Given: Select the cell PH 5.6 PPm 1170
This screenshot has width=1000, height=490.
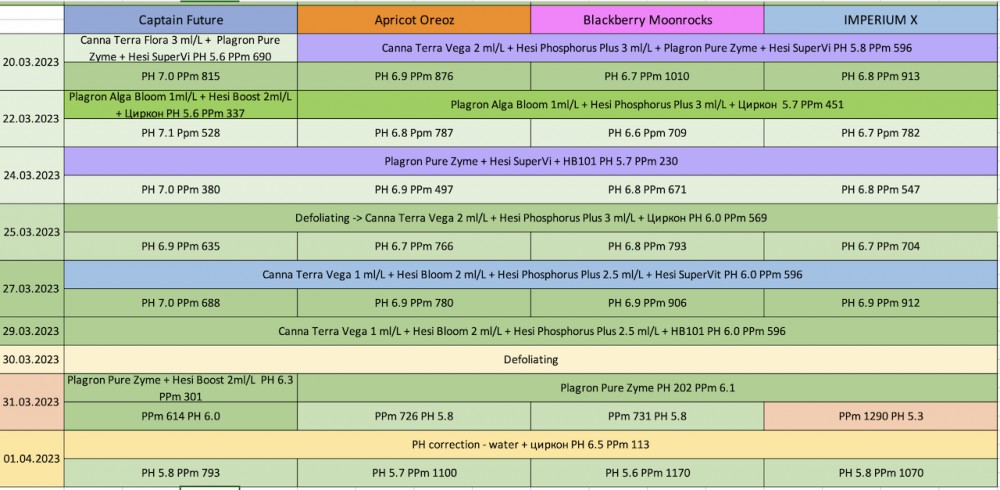Looking at the screenshot, I should tap(647, 473).
